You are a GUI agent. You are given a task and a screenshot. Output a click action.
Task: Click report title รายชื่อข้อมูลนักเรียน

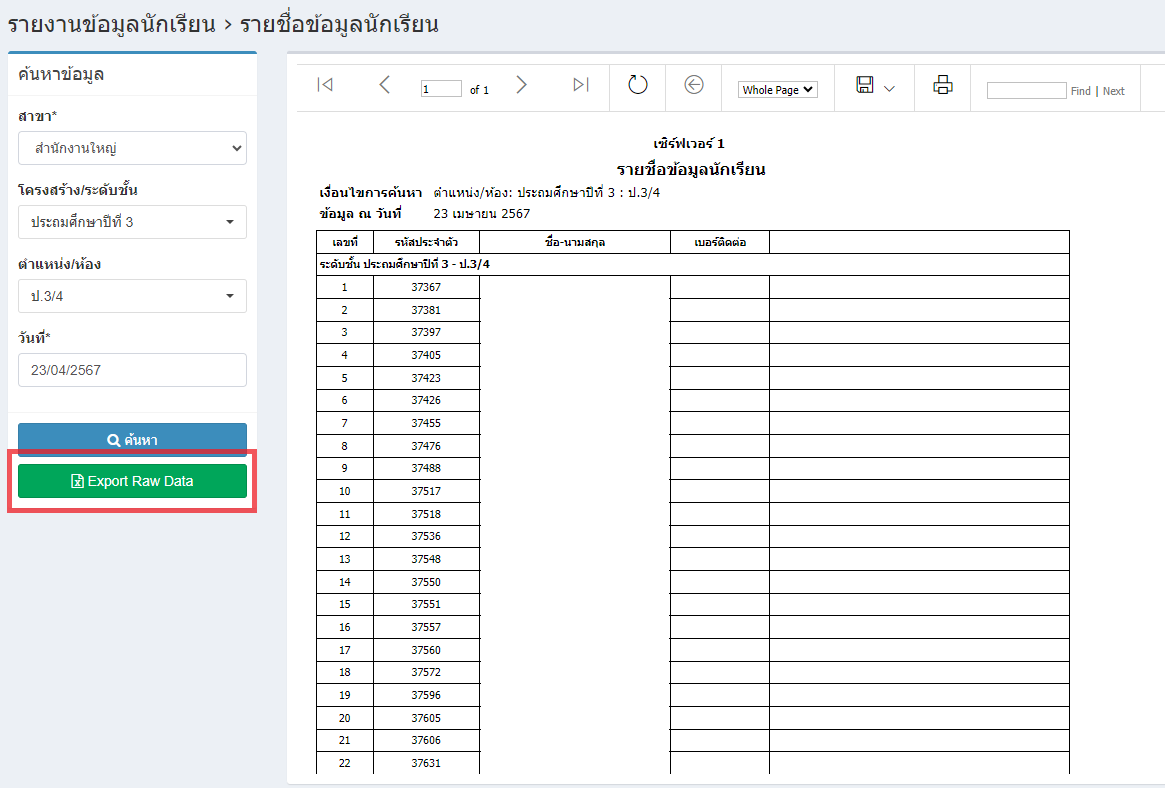coord(691,169)
